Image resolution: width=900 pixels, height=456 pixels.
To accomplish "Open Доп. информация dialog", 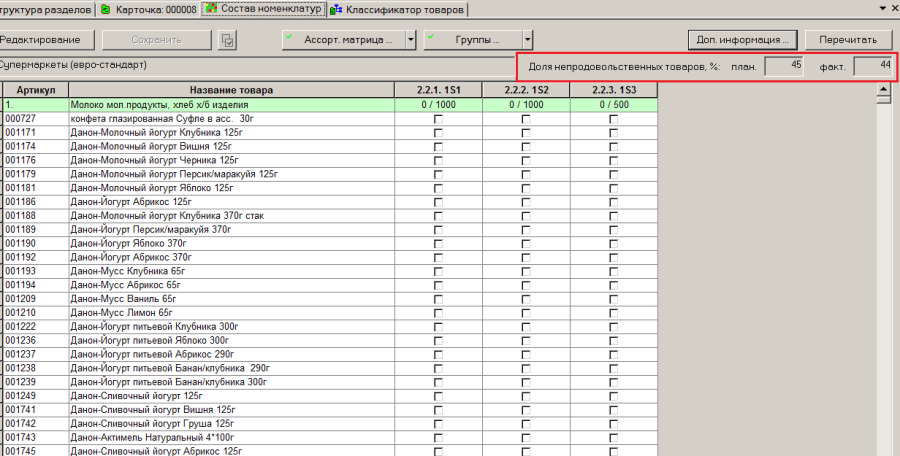I will [743, 40].
